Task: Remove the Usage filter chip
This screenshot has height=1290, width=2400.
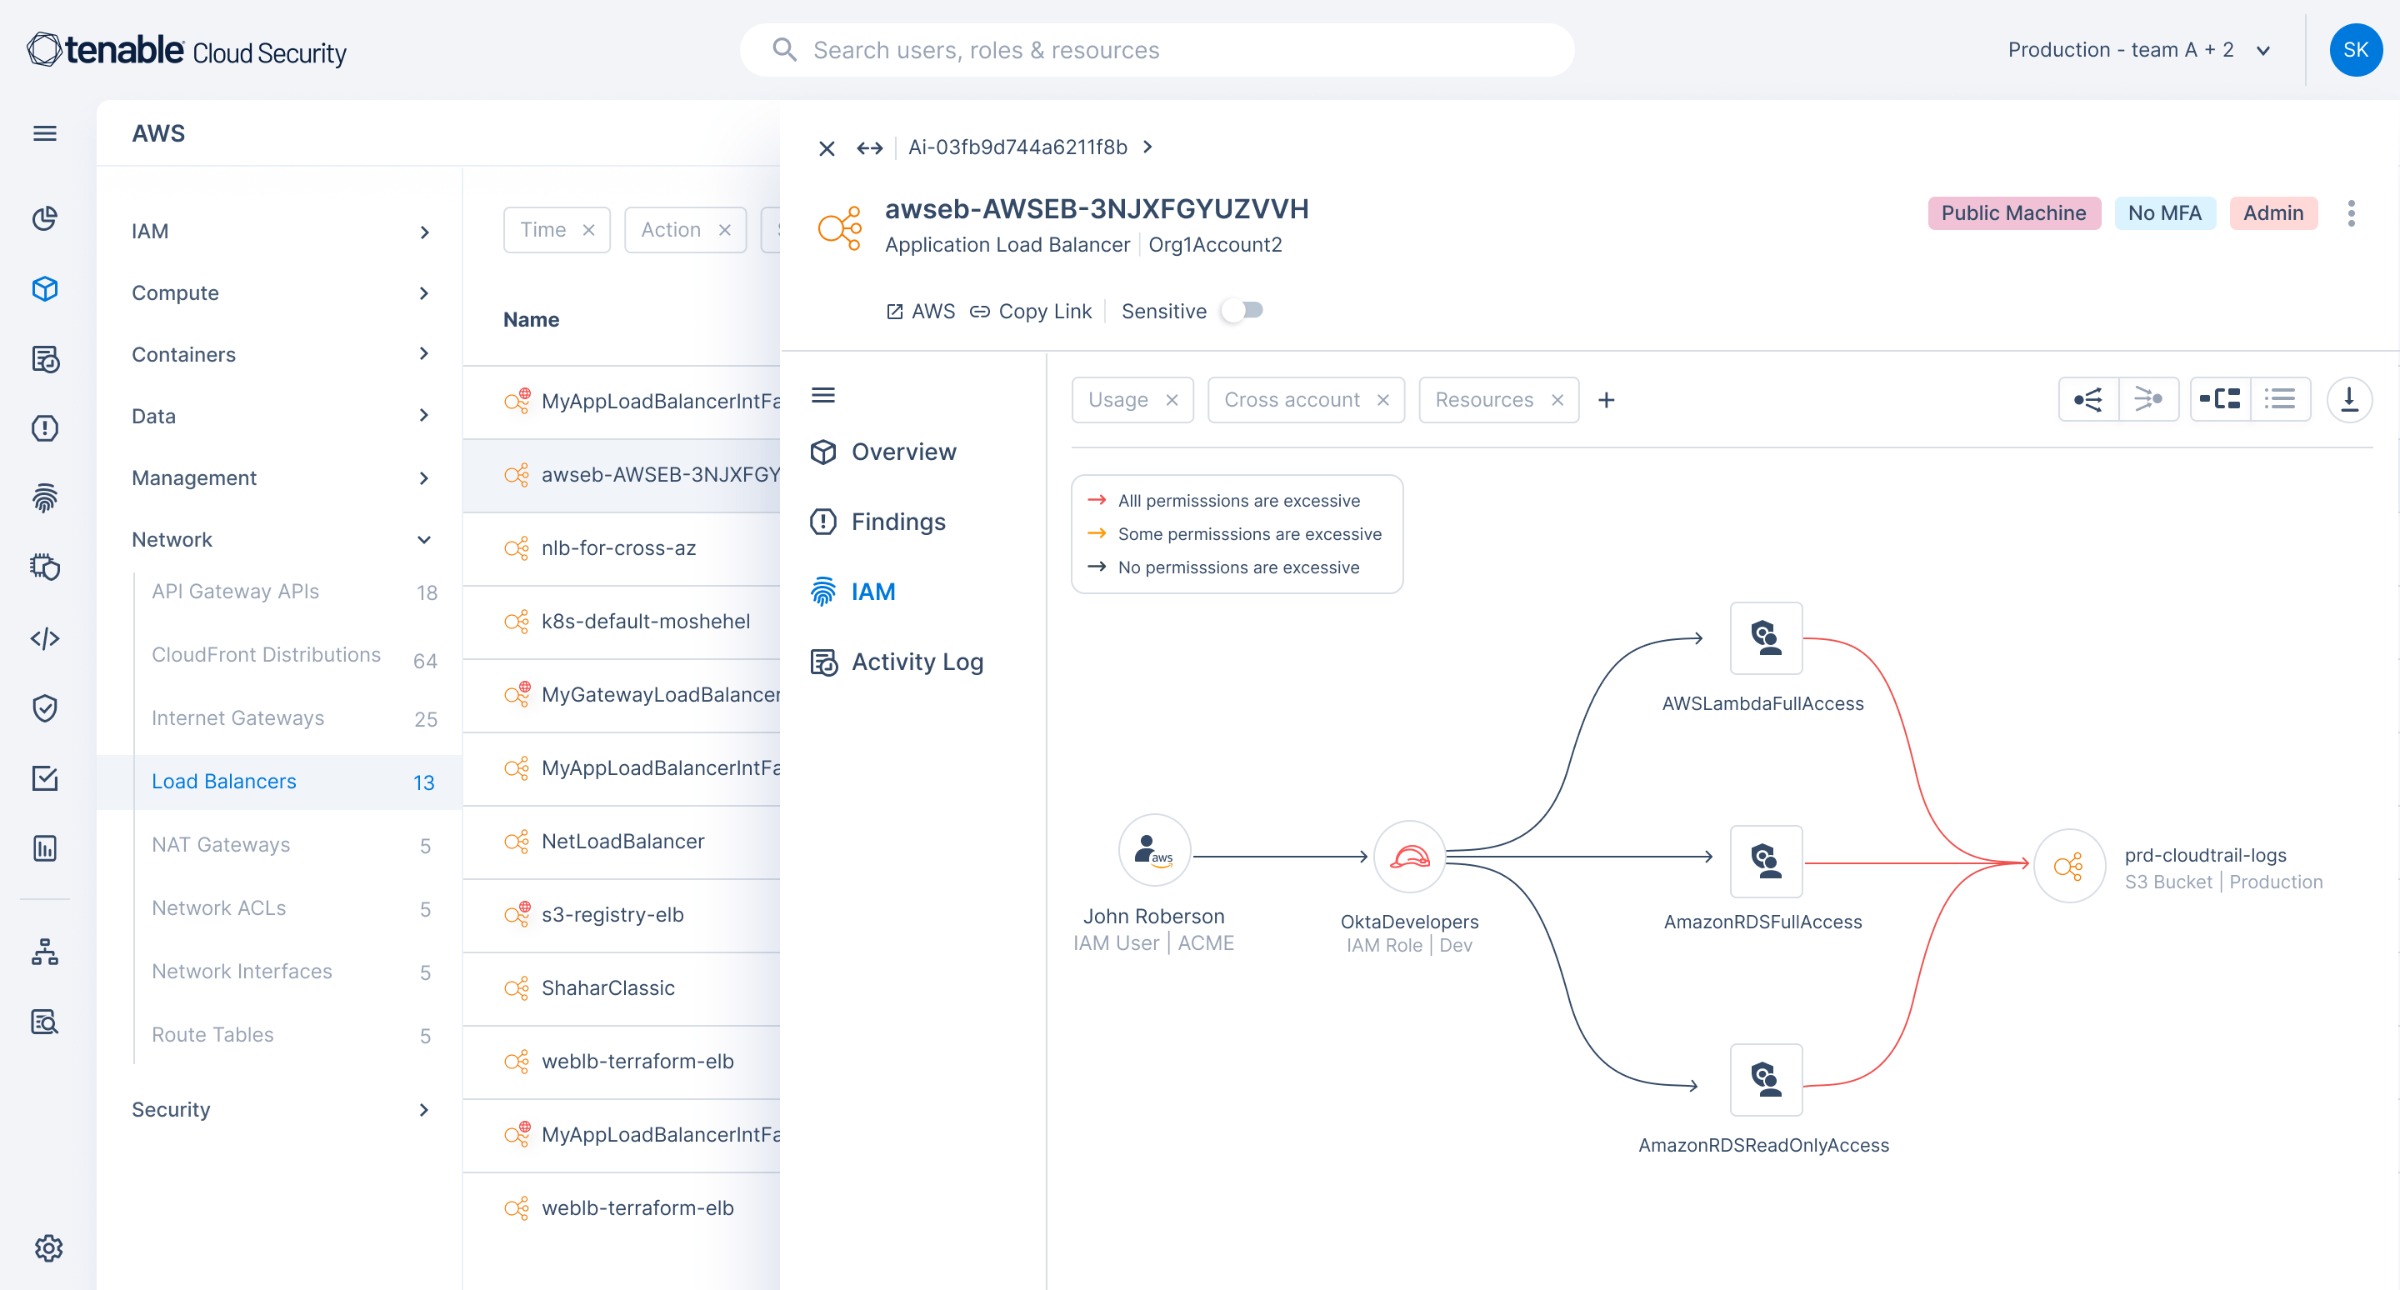Action: (x=1172, y=400)
